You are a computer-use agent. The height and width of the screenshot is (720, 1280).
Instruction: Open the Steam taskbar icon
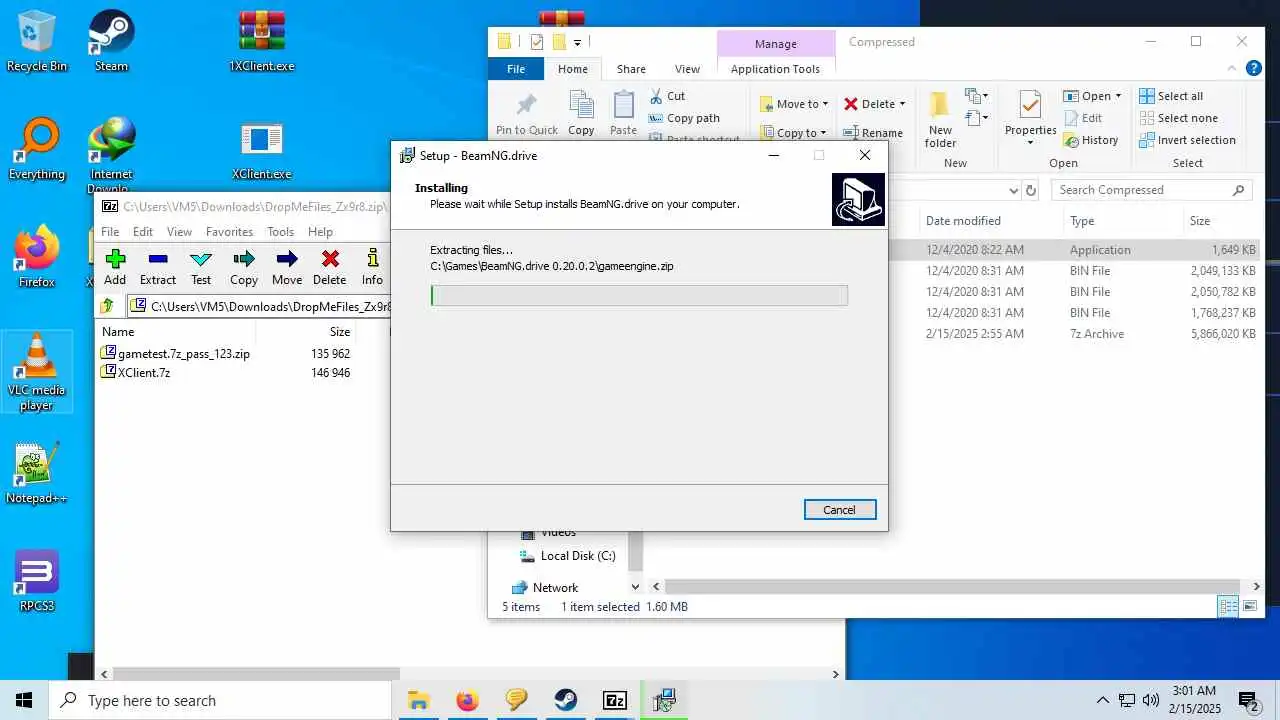[566, 700]
